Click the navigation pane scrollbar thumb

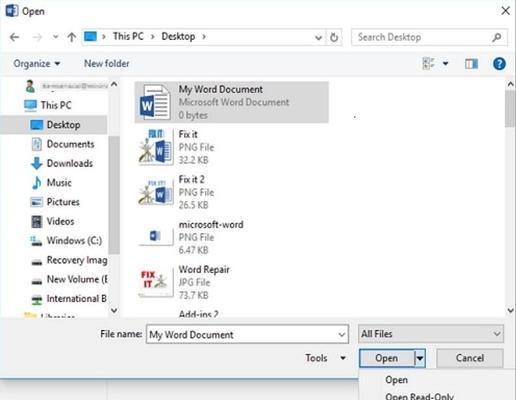[x=114, y=195]
